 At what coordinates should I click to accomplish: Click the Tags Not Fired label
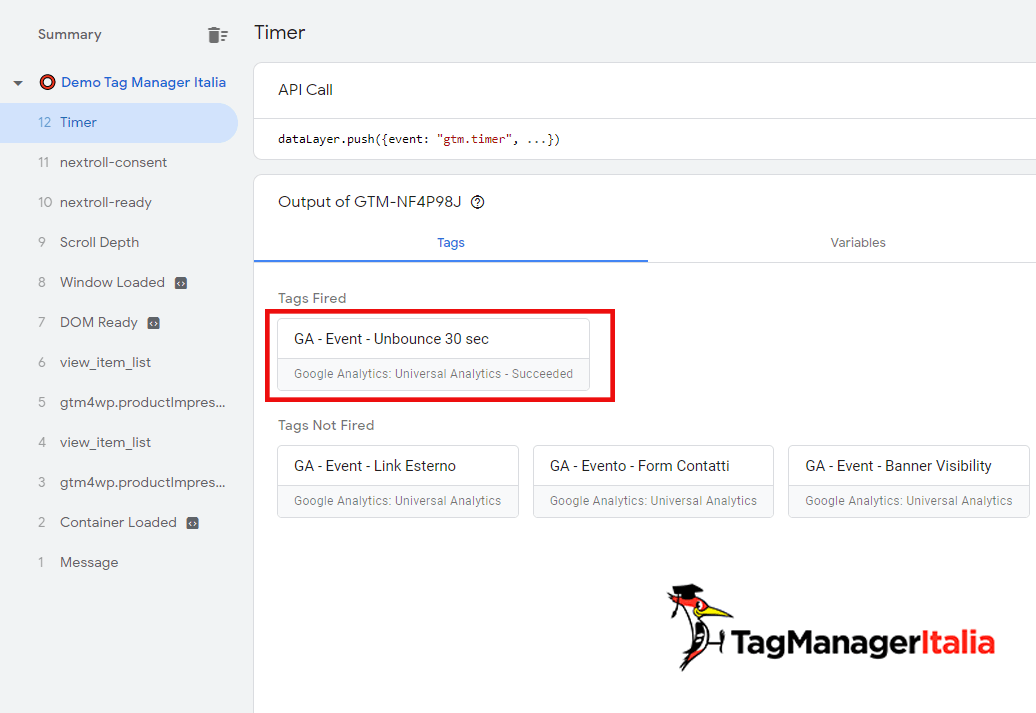coord(326,426)
